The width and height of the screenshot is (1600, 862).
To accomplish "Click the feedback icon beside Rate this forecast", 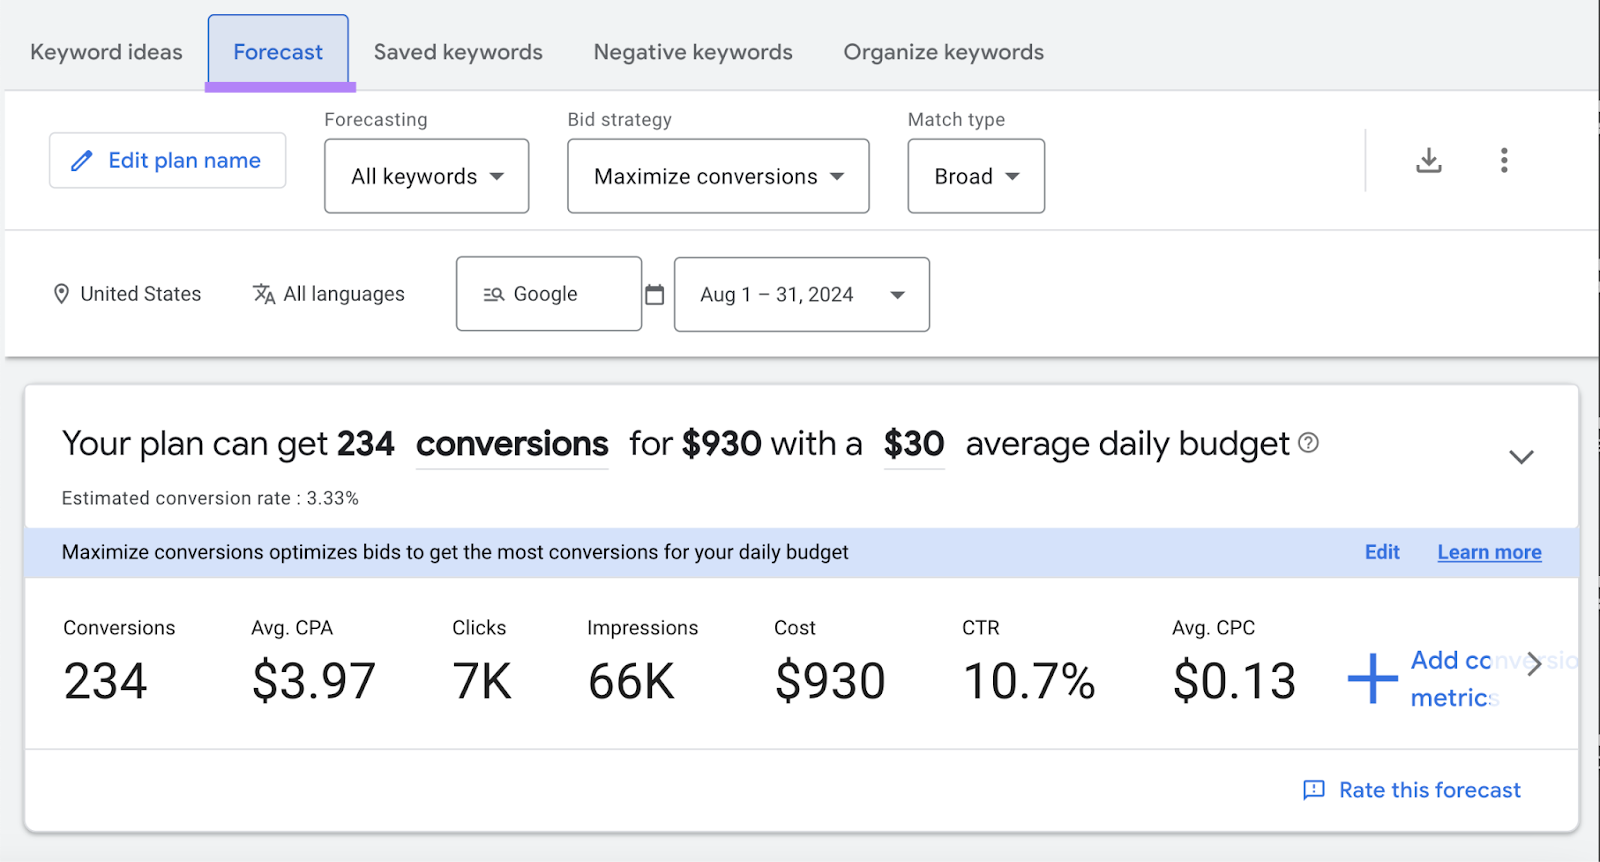I will (1314, 790).
